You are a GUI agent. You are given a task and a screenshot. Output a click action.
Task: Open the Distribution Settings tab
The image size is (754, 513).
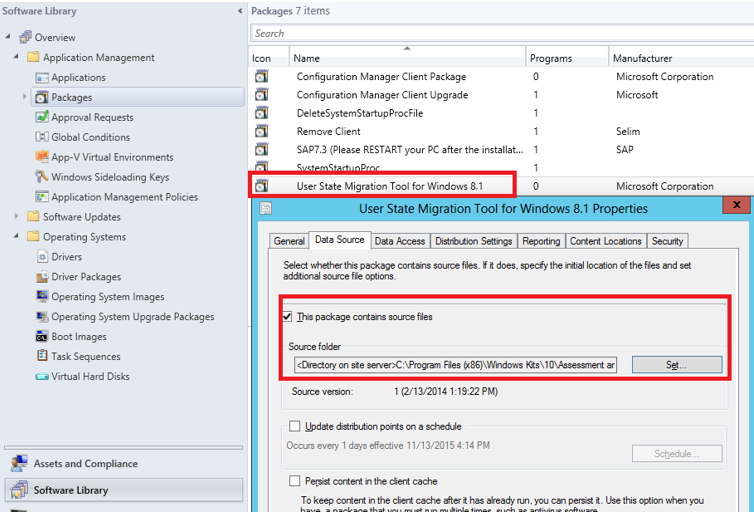[474, 241]
